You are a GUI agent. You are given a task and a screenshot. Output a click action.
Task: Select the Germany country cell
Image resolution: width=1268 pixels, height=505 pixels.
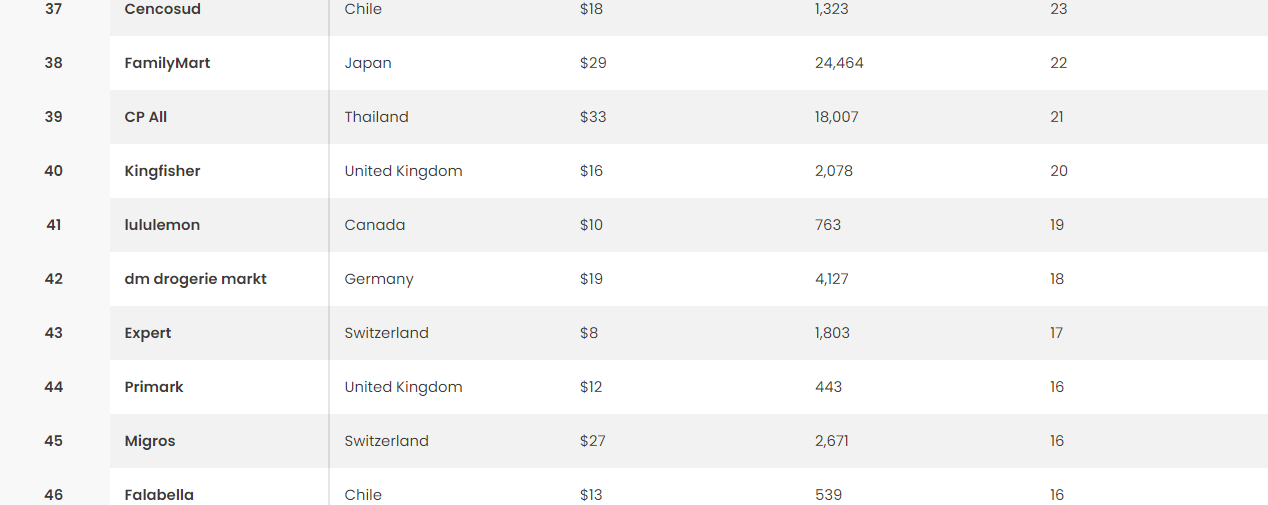pyautogui.click(x=379, y=279)
